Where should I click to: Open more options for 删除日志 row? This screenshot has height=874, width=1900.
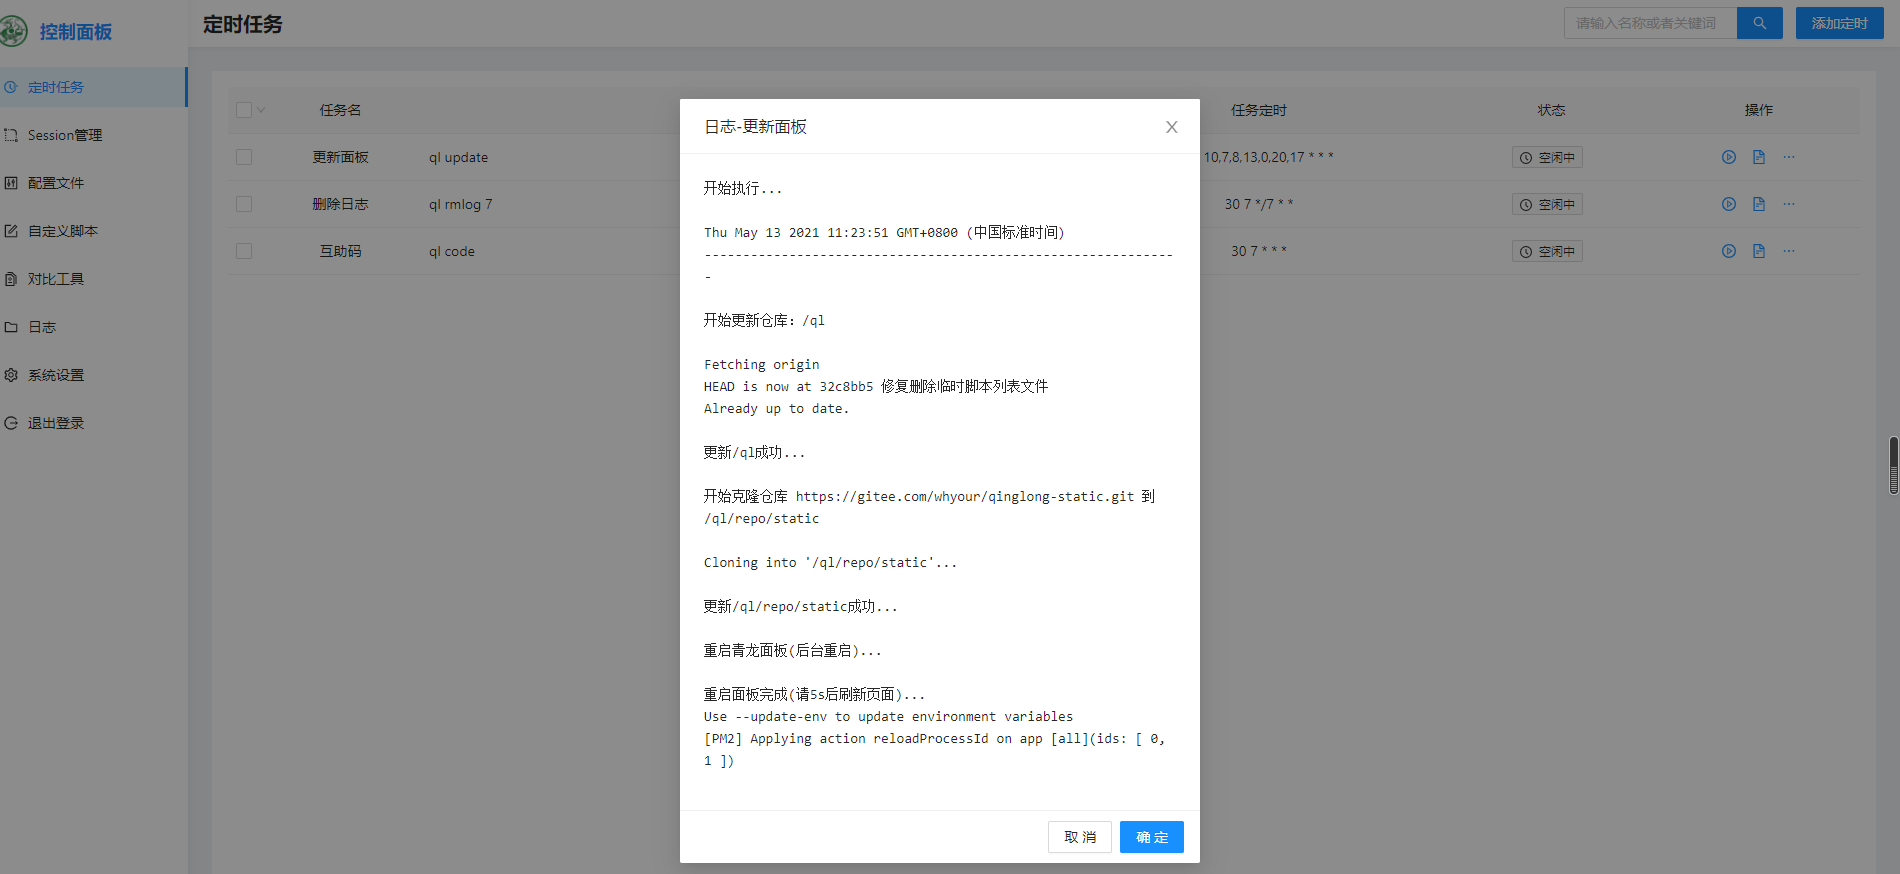(x=1789, y=204)
